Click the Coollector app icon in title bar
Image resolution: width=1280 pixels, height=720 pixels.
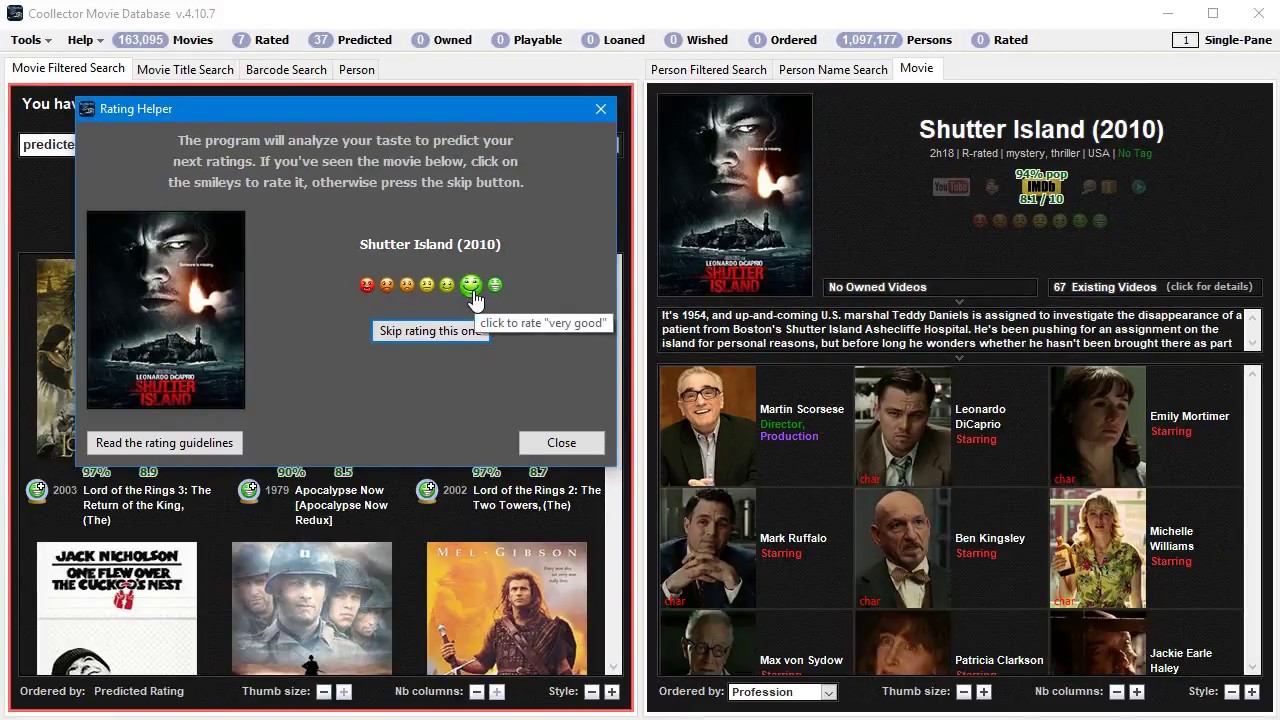(15, 13)
